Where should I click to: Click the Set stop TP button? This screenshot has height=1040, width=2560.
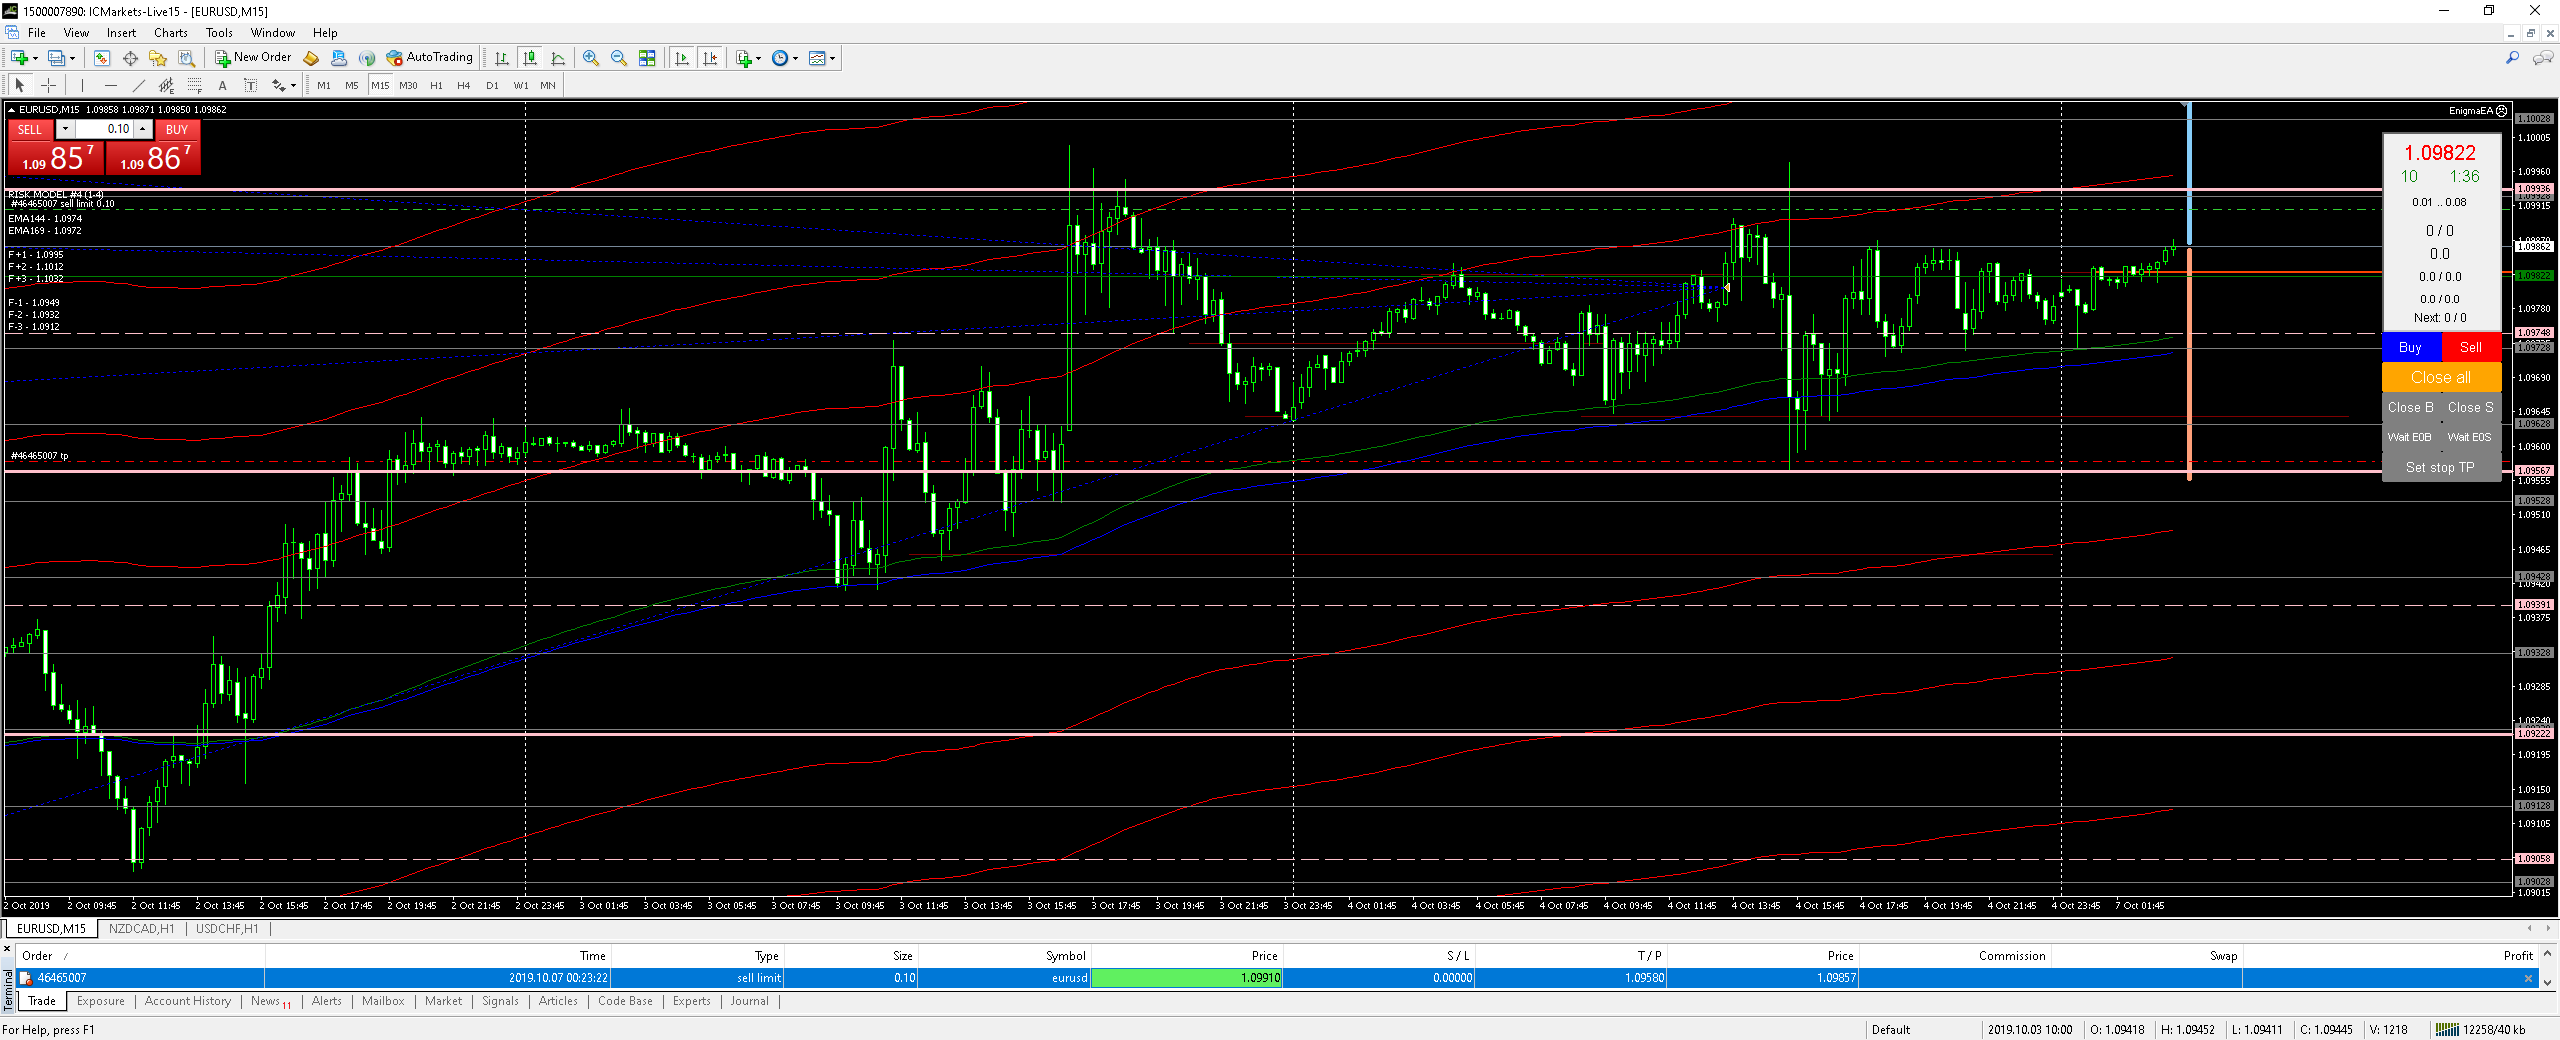point(2441,467)
